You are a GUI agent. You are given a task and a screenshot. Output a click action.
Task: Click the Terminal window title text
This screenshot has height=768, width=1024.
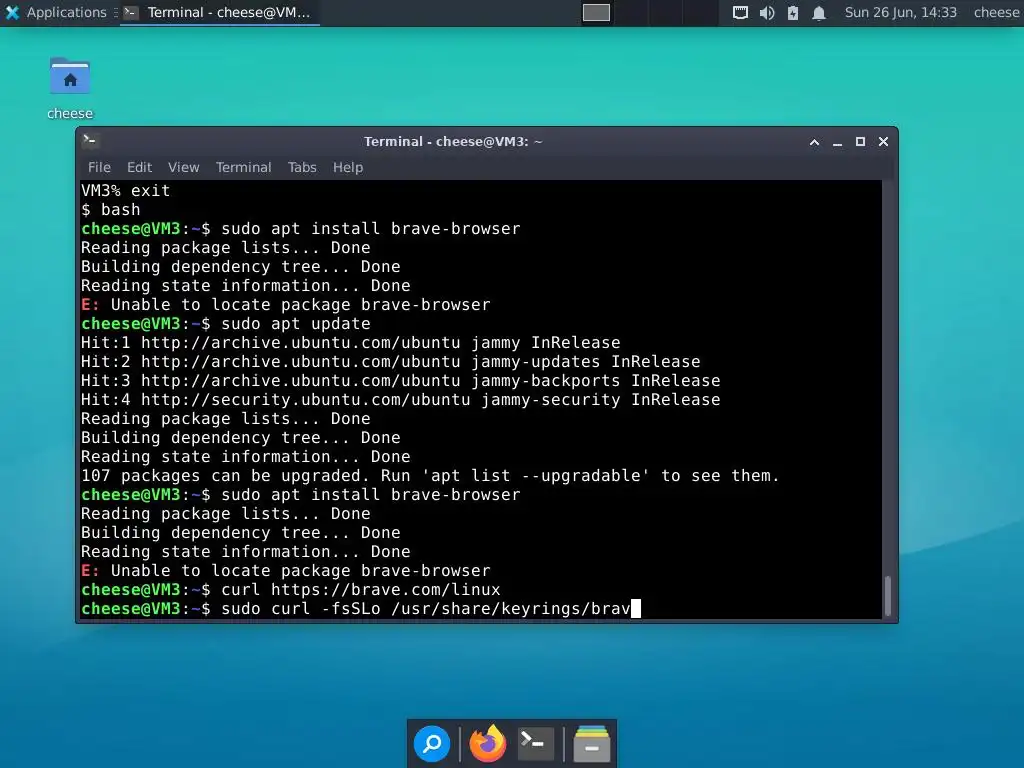pos(453,142)
